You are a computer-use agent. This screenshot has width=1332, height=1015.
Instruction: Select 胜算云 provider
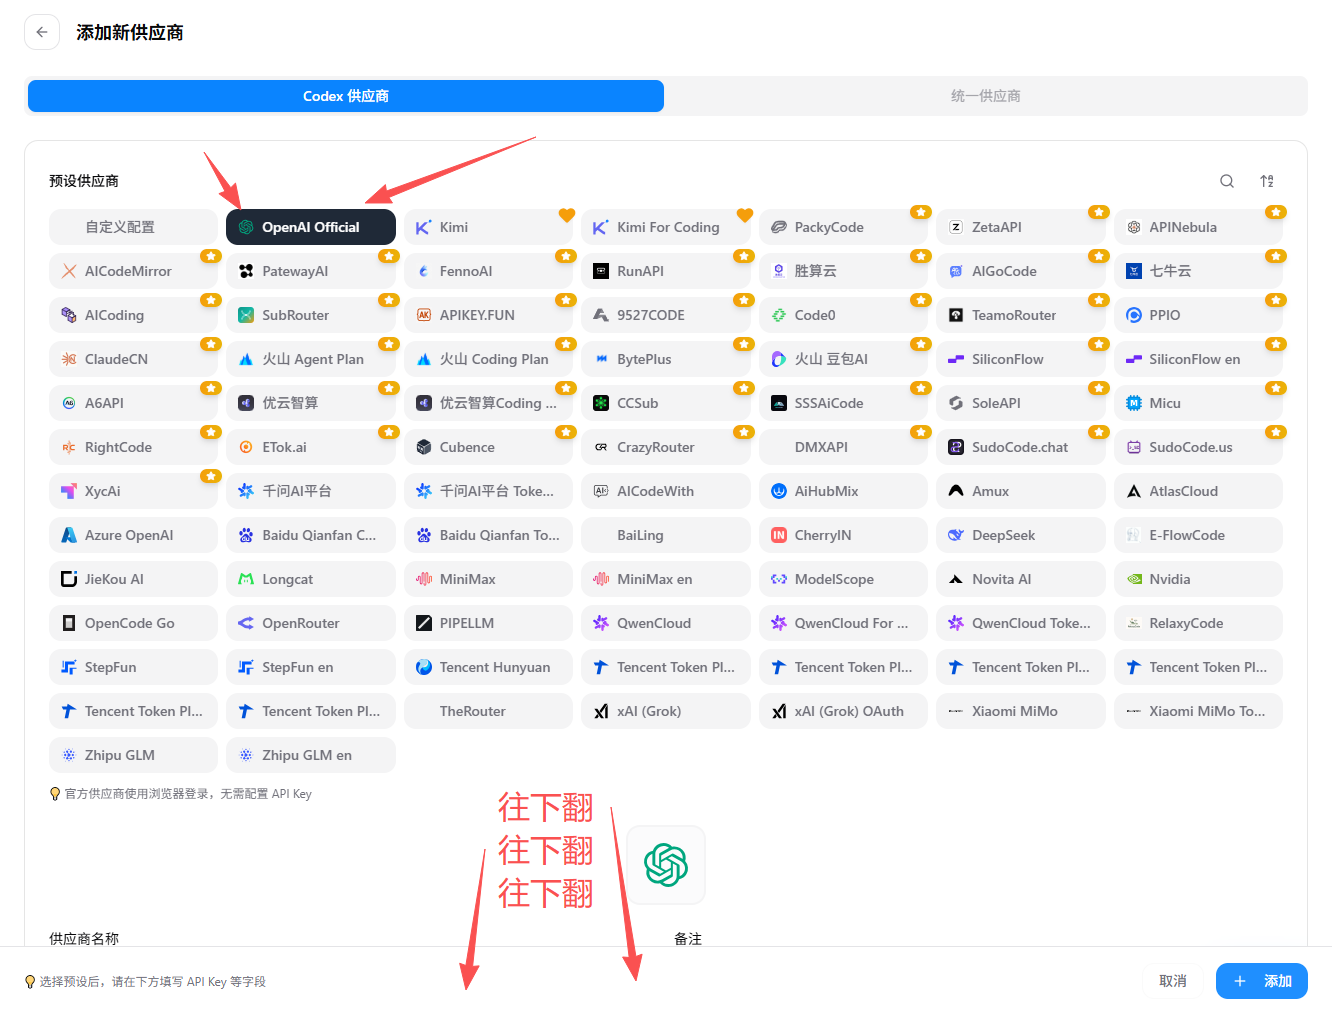tap(843, 271)
